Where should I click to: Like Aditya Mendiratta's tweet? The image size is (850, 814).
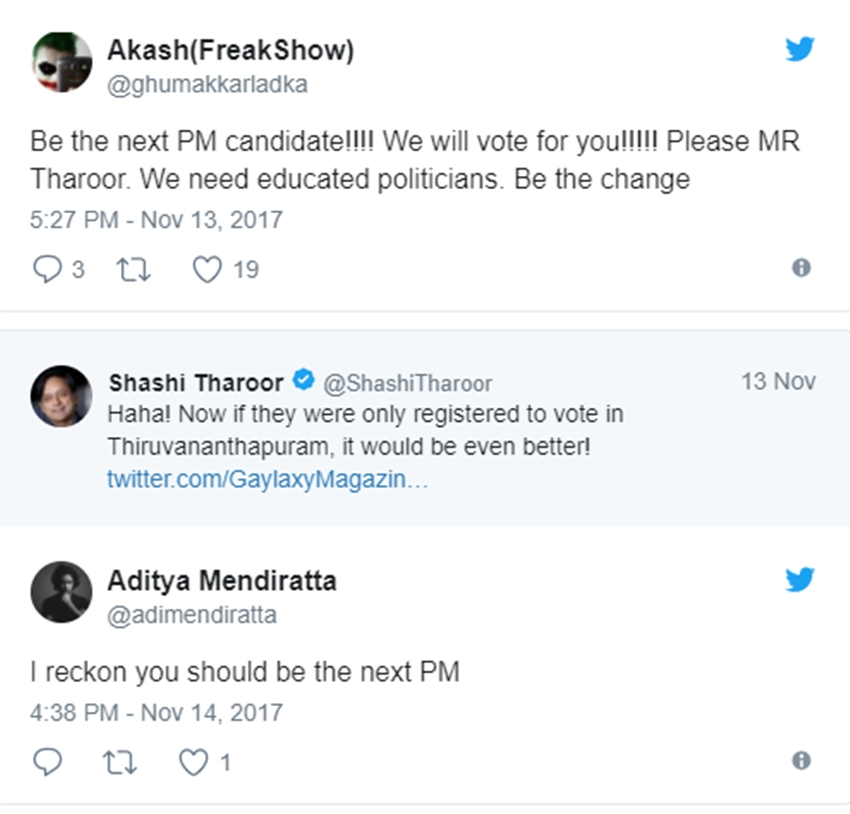(x=193, y=762)
